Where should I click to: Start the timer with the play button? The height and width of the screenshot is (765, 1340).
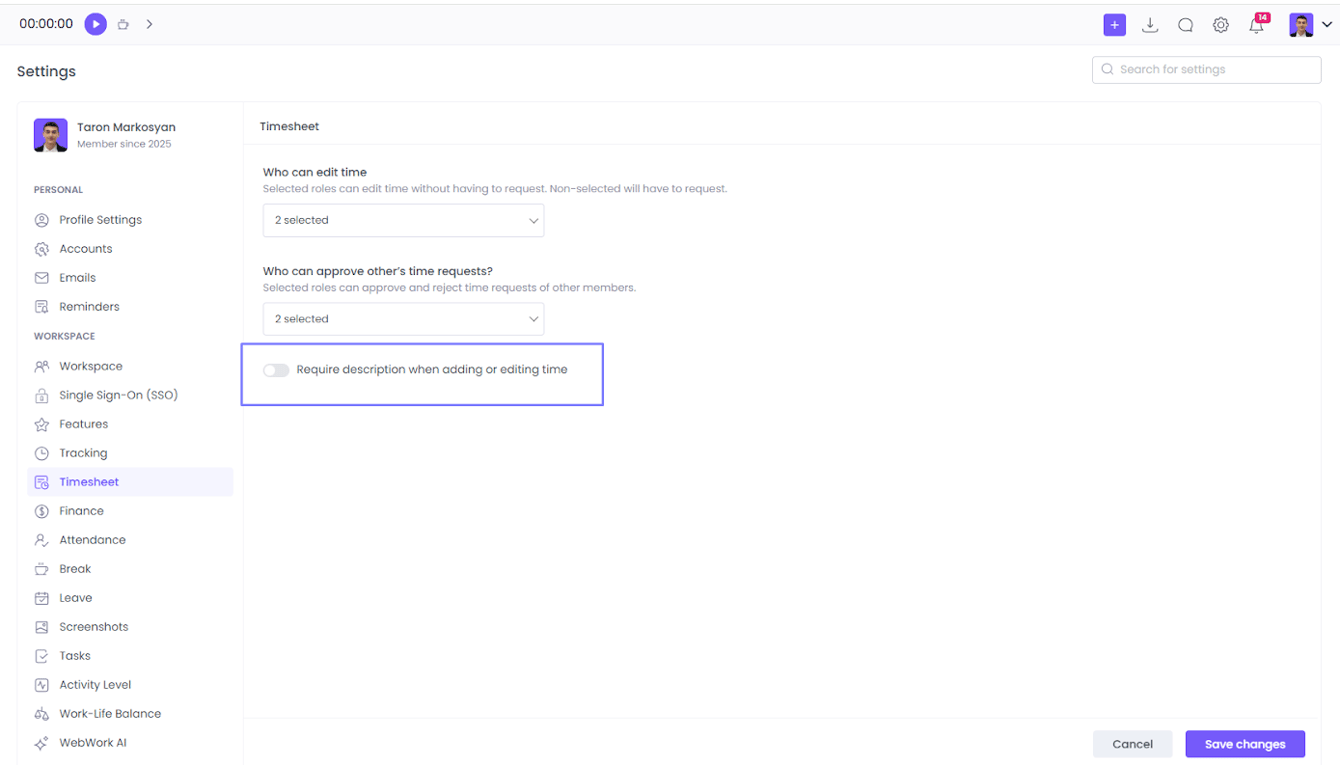(x=95, y=23)
